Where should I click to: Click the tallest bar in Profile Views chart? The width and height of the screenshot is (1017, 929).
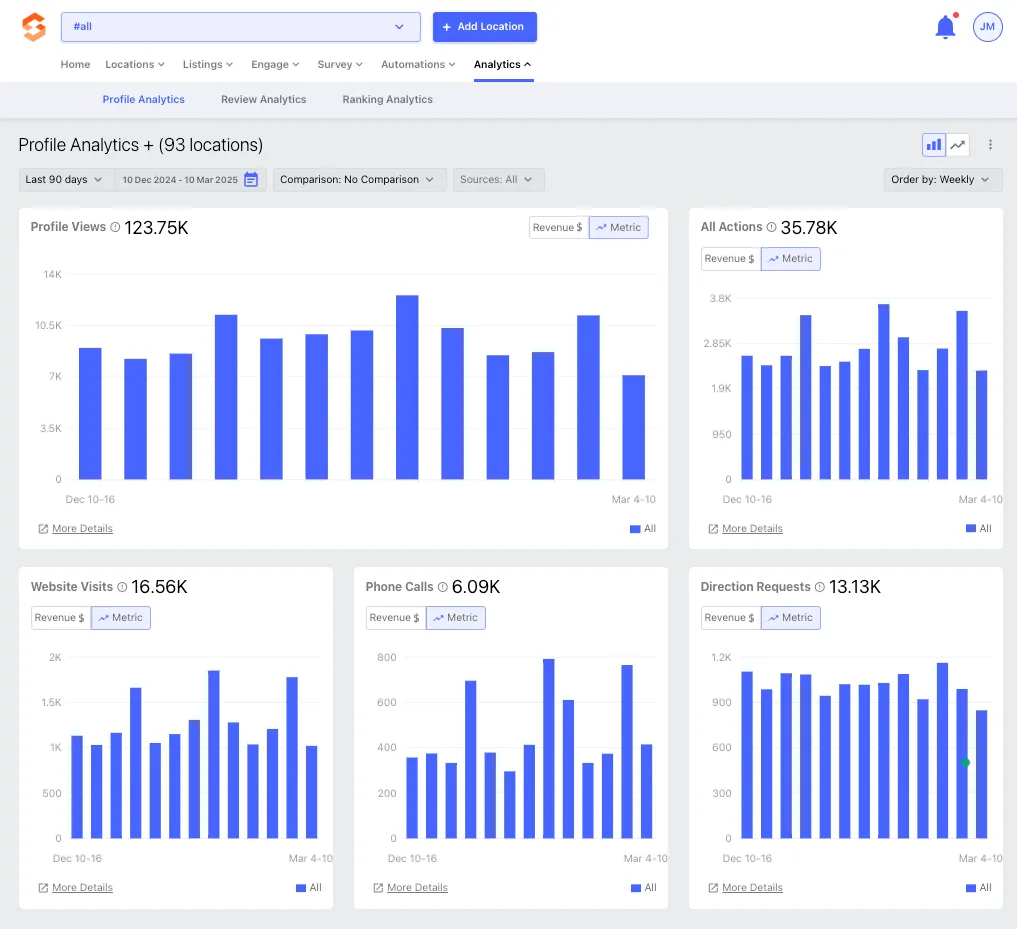pos(407,387)
